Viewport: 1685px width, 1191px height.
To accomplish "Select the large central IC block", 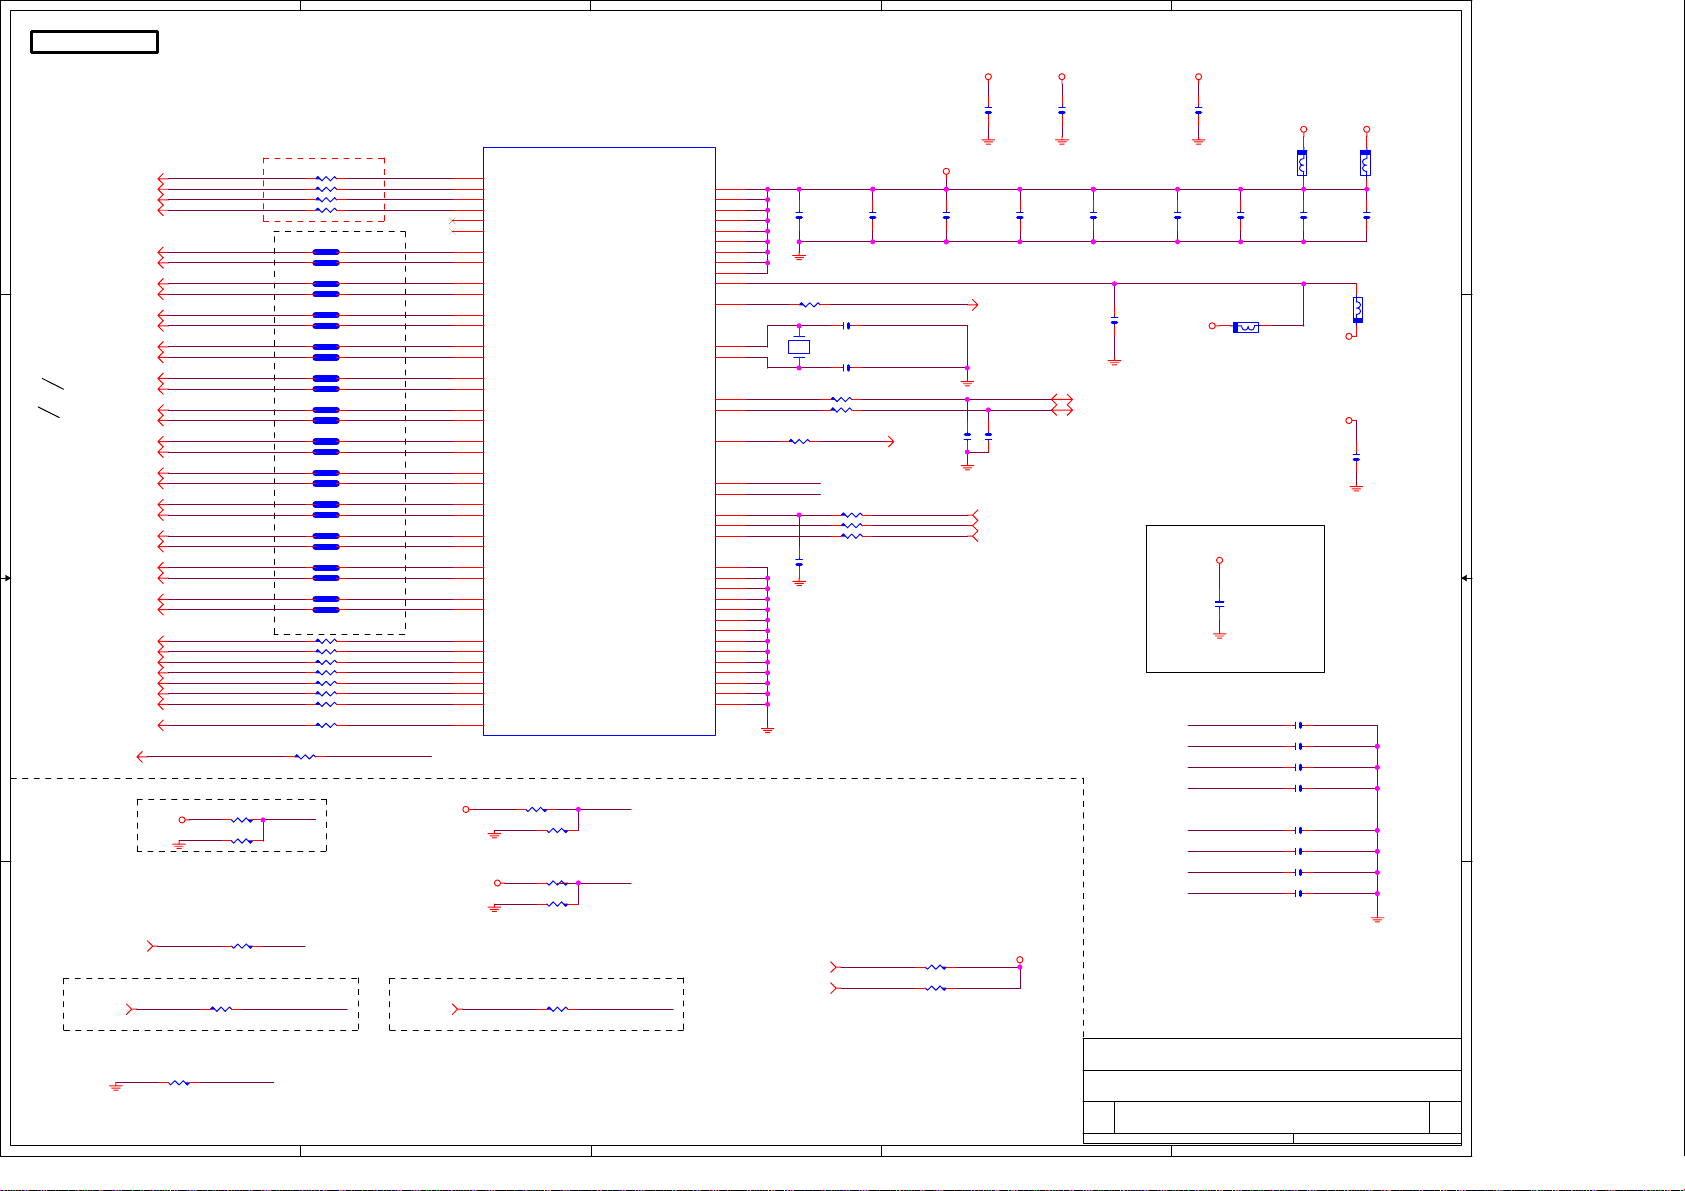I will pos(599,441).
